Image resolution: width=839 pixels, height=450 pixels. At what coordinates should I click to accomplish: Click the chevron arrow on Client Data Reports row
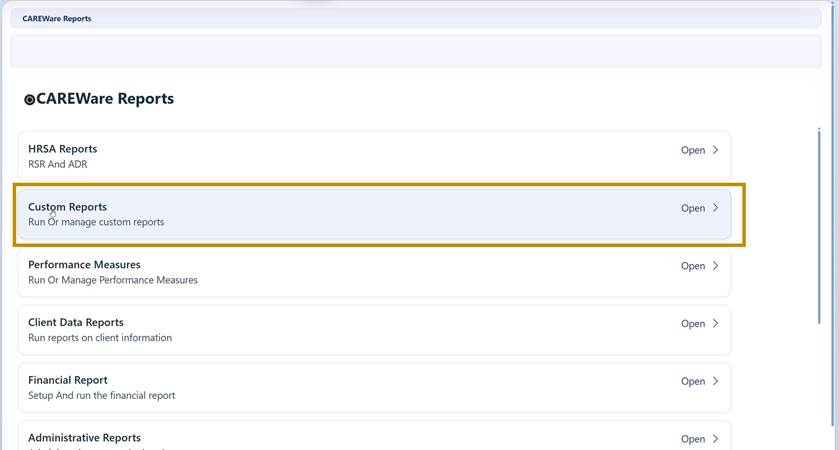pyautogui.click(x=715, y=323)
